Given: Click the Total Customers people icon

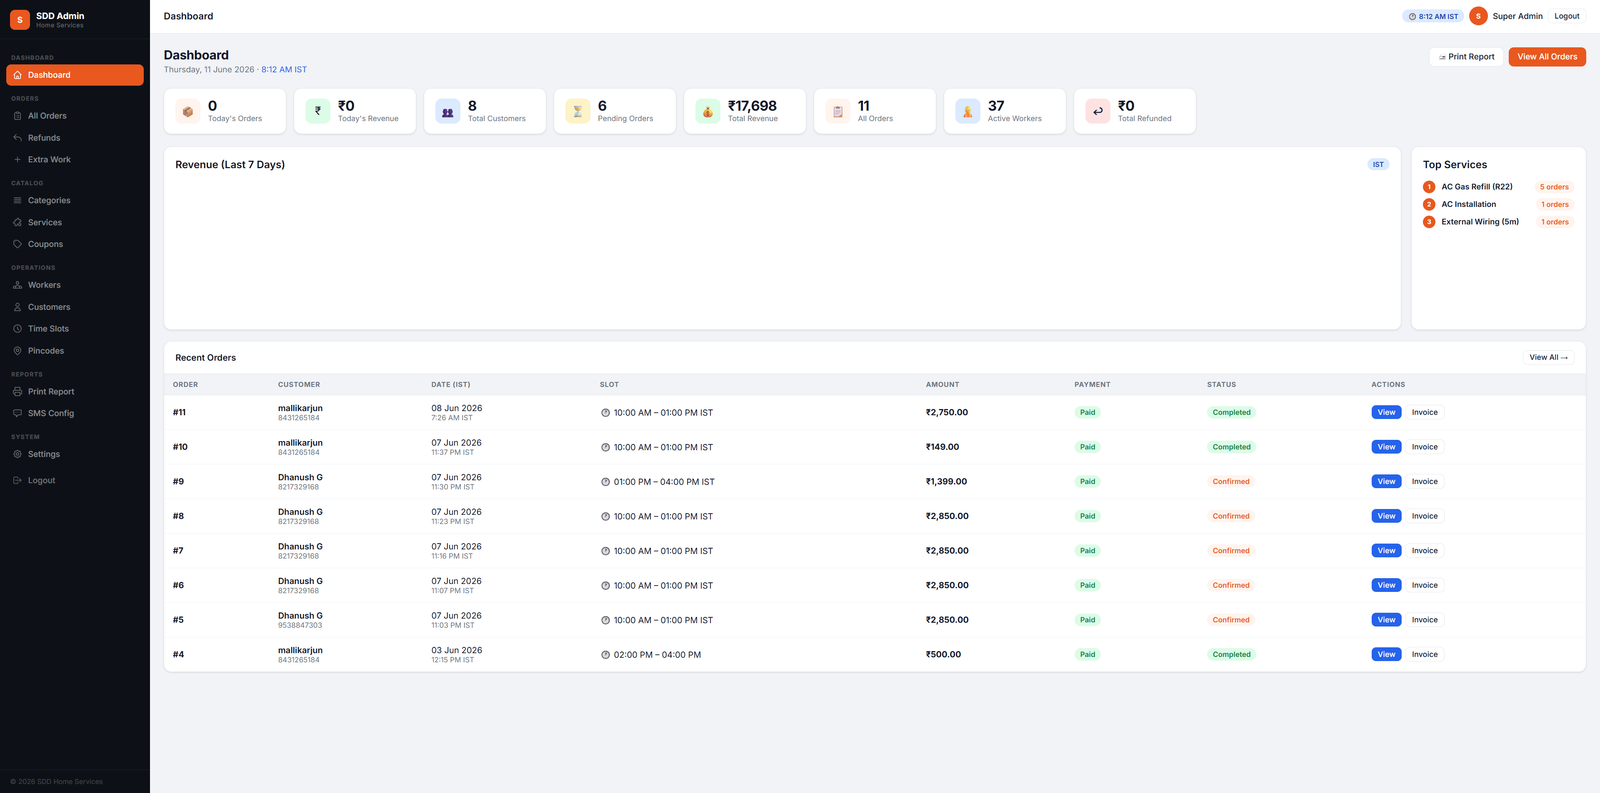Looking at the screenshot, I should point(448,111).
